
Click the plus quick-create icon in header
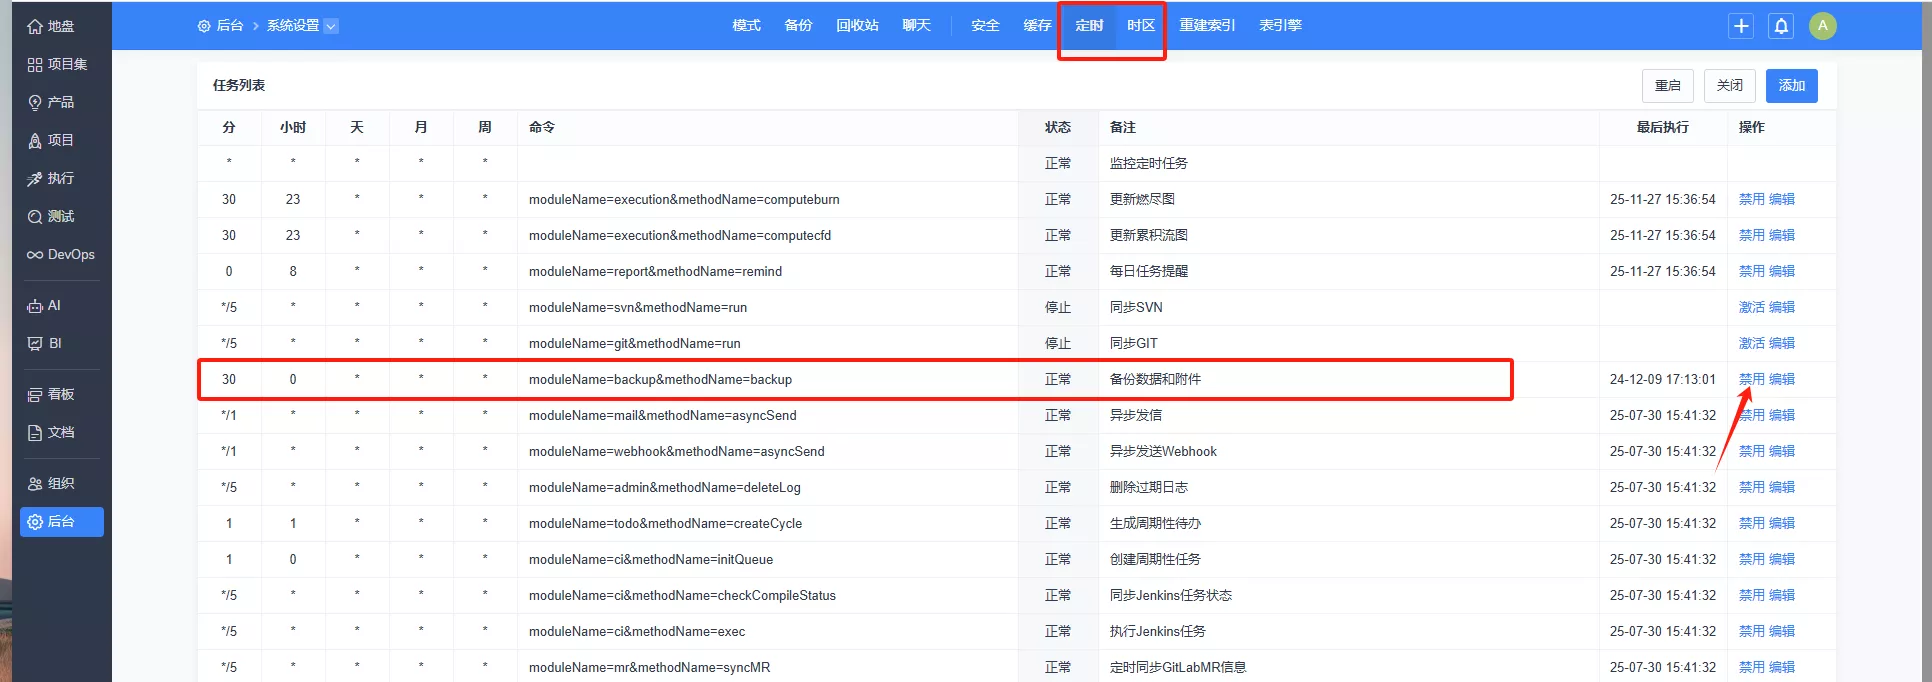click(x=1741, y=26)
